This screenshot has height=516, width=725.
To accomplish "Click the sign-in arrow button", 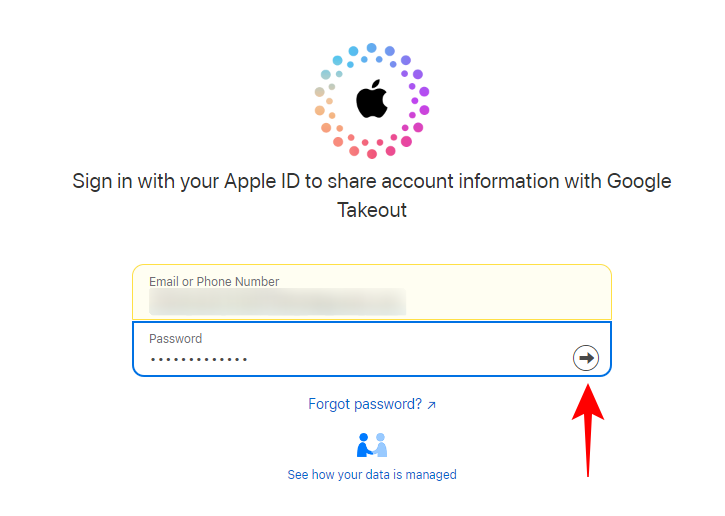I will point(586,358).
